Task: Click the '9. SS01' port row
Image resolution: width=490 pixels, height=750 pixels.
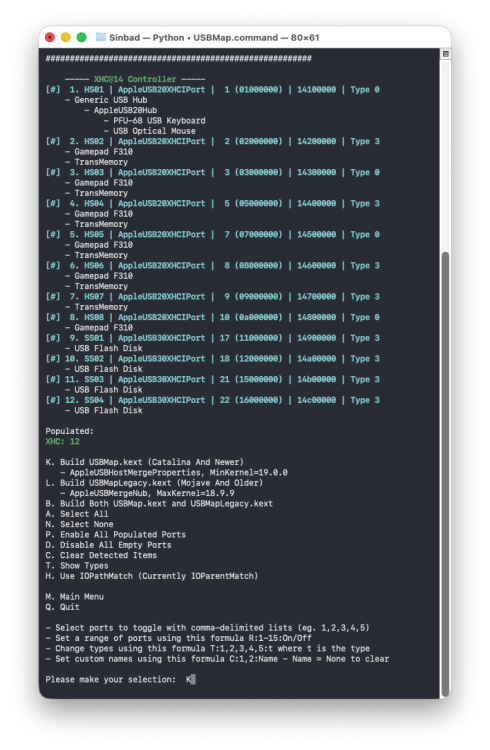Action: (x=212, y=338)
